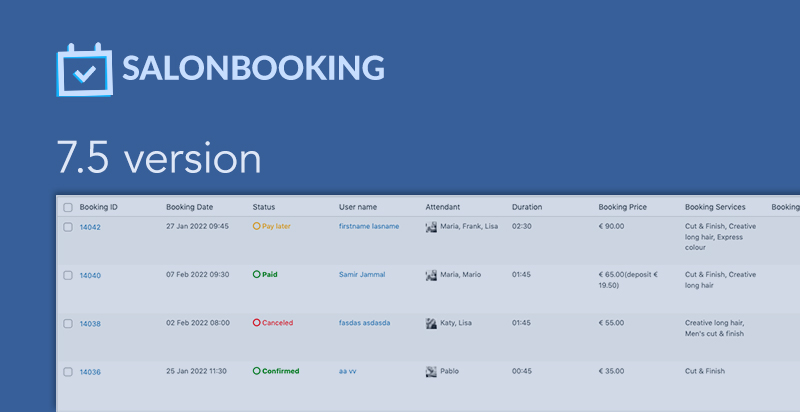Toggle the select-all bookings checkbox in header
The height and width of the screenshot is (412, 800).
pos(68,208)
